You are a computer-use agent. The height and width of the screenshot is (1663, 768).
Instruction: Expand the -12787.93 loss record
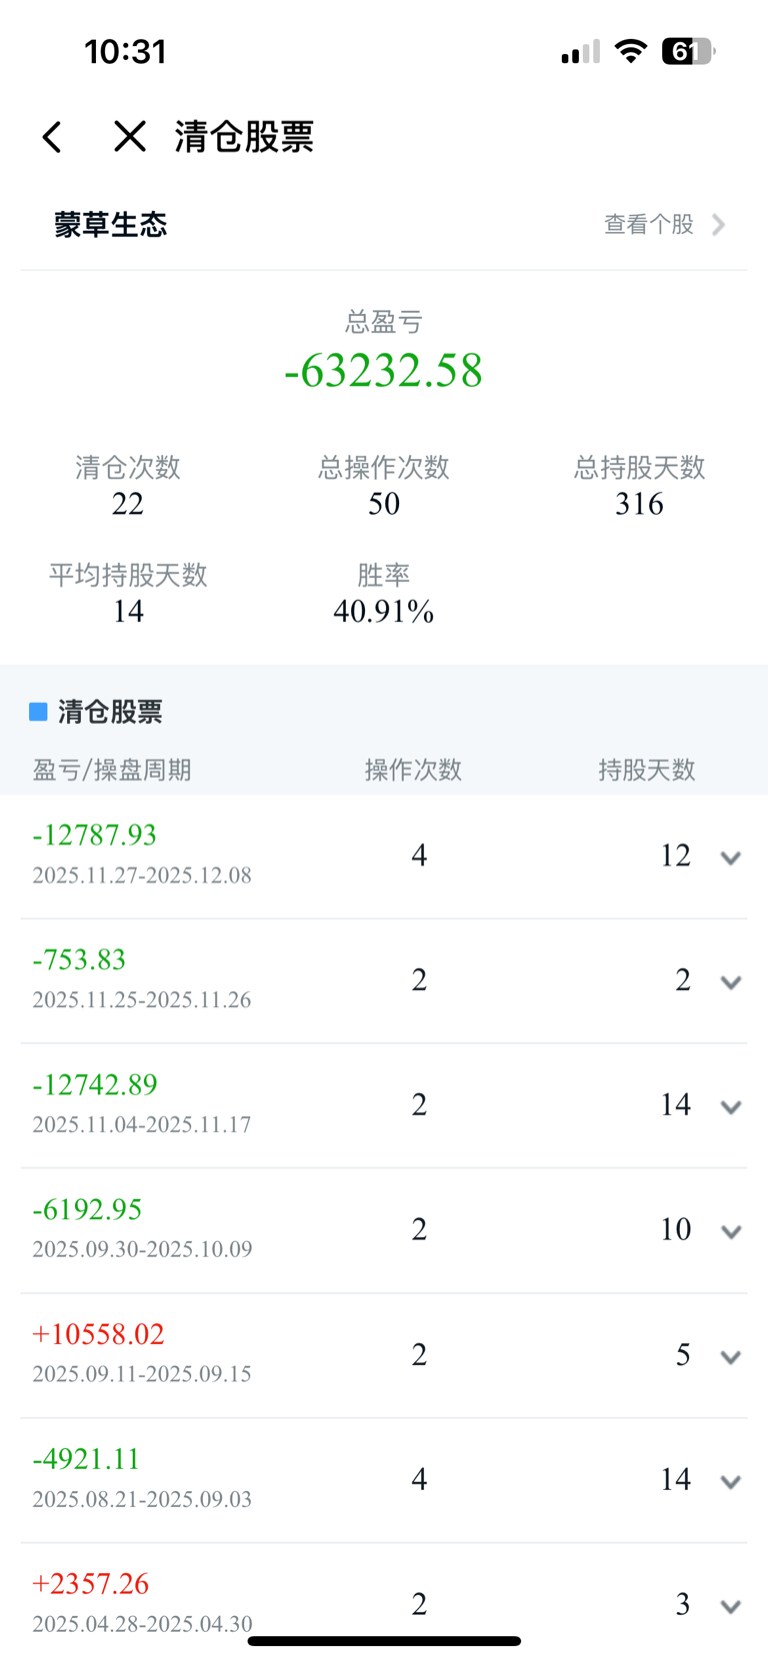(731, 858)
